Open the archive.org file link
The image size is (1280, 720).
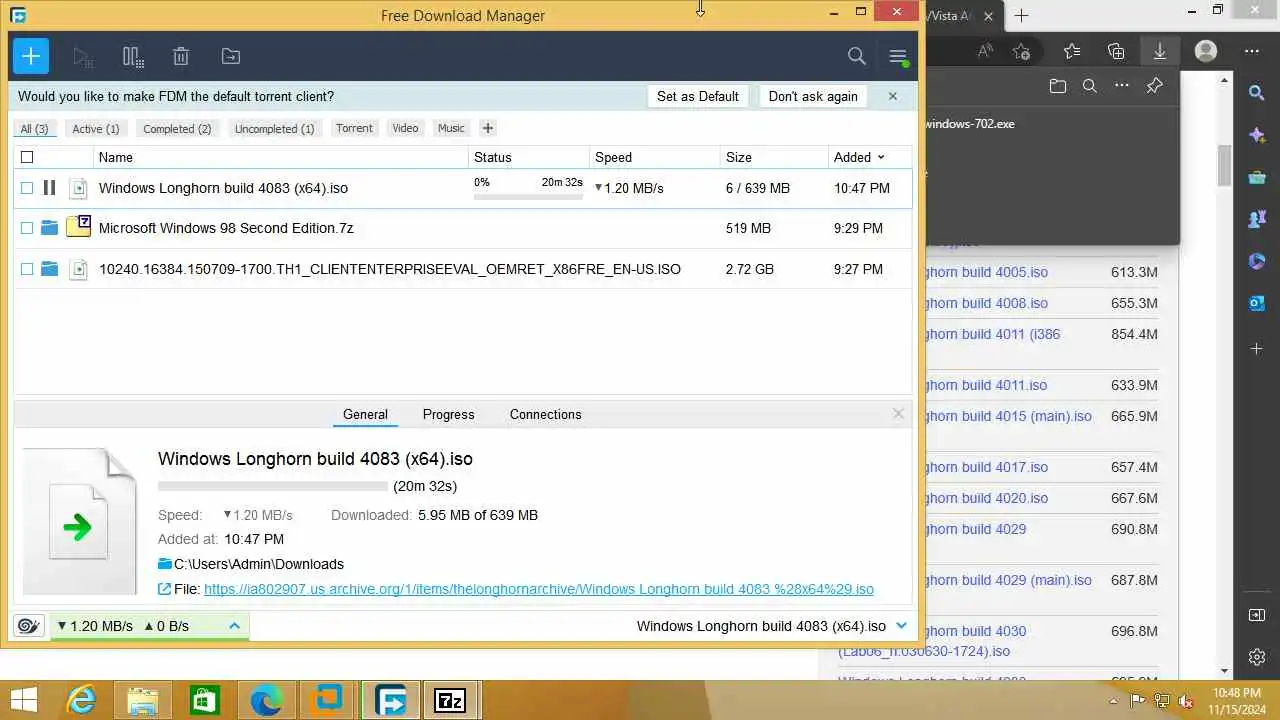tap(539, 589)
